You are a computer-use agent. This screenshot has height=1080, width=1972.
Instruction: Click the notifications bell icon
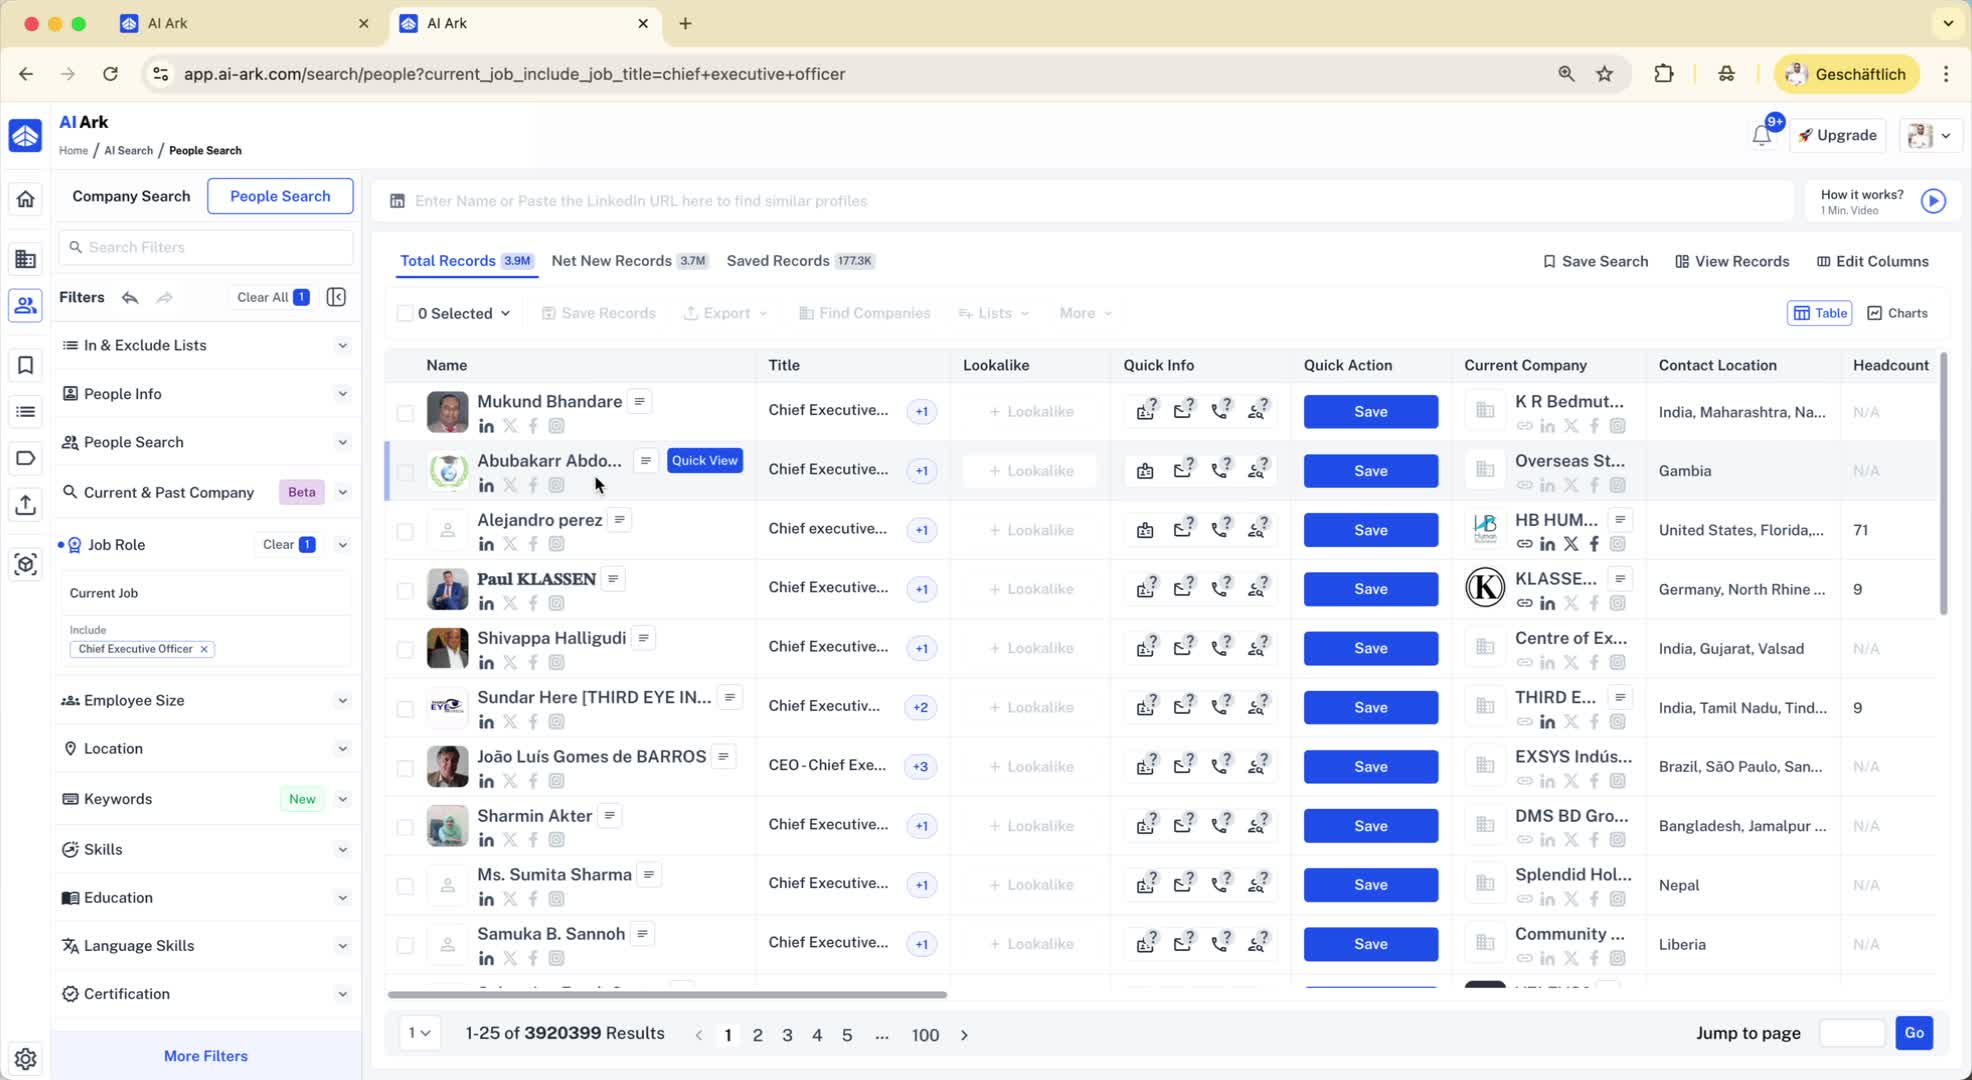1761,136
